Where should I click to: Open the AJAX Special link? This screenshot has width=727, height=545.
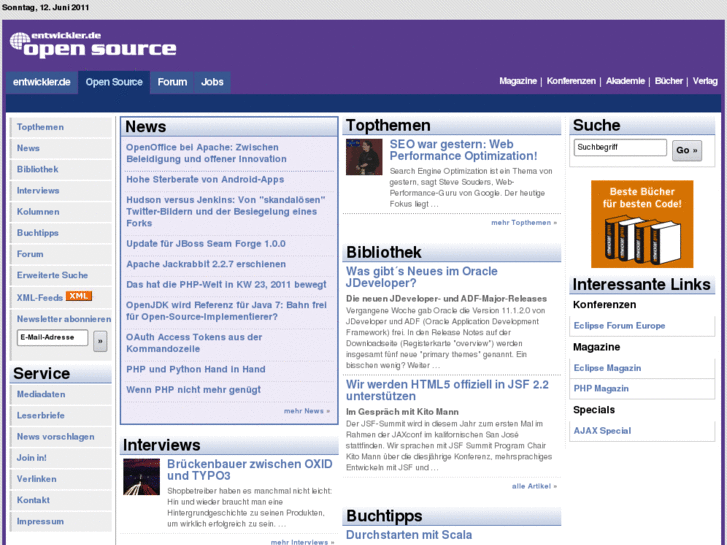(602, 430)
